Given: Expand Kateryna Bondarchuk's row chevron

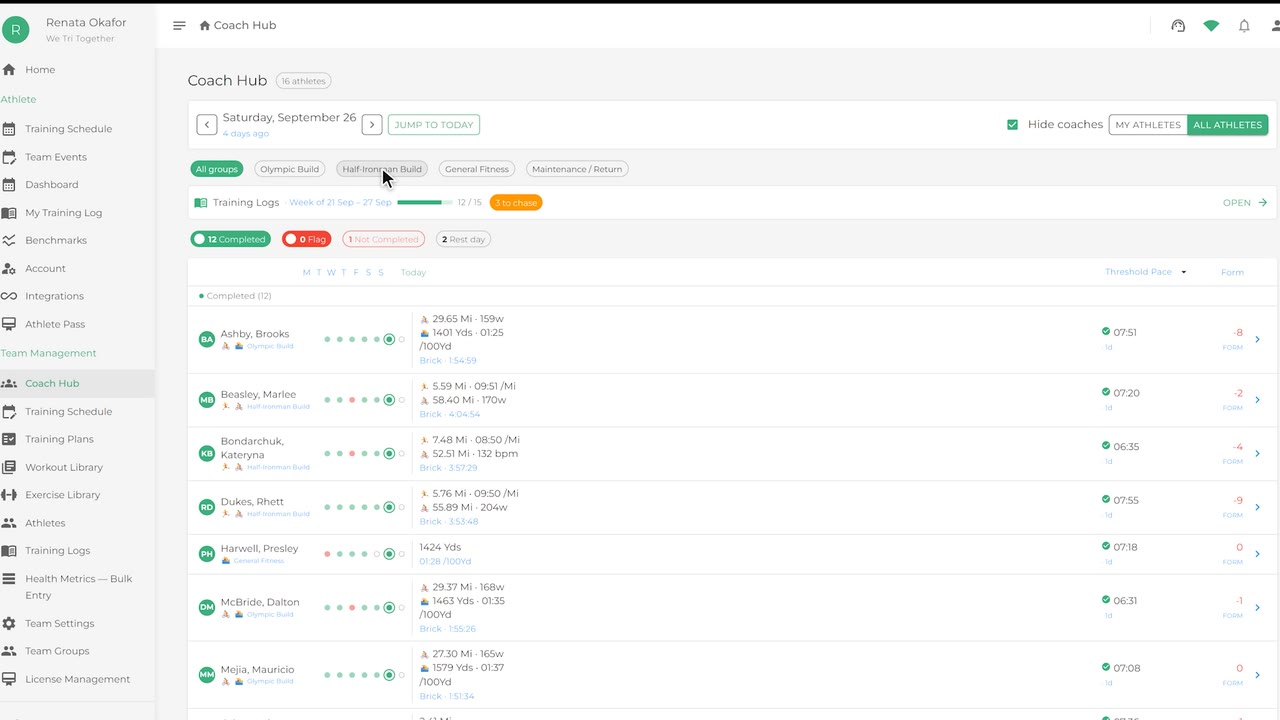Looking at the screenshot, I should click(x=1257, y=454).
